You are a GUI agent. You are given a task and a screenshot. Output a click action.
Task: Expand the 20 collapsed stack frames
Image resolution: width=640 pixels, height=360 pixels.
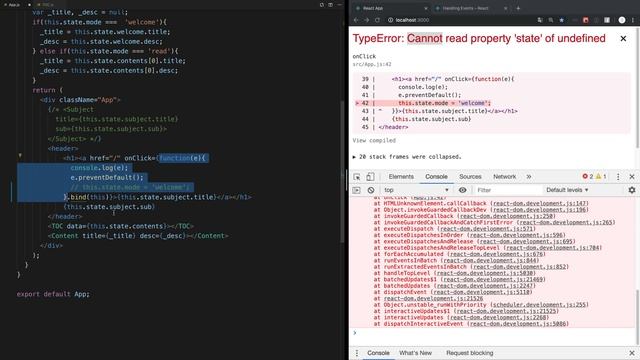[x=407, y=157]
